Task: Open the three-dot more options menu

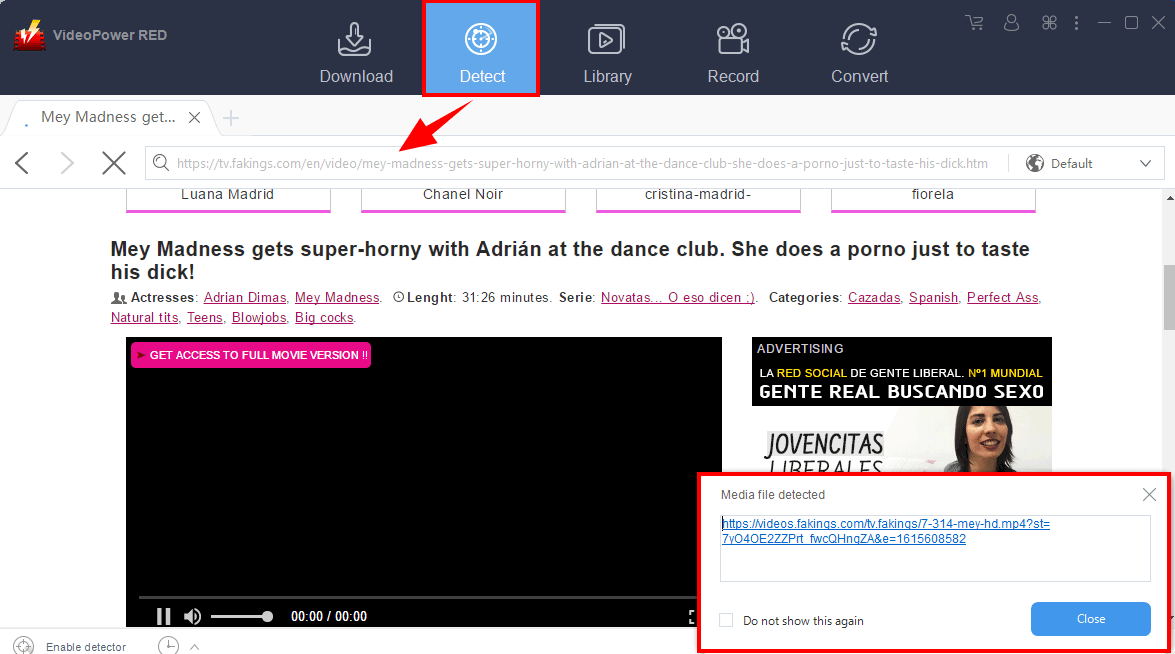Action: [x=1077, y=22]
